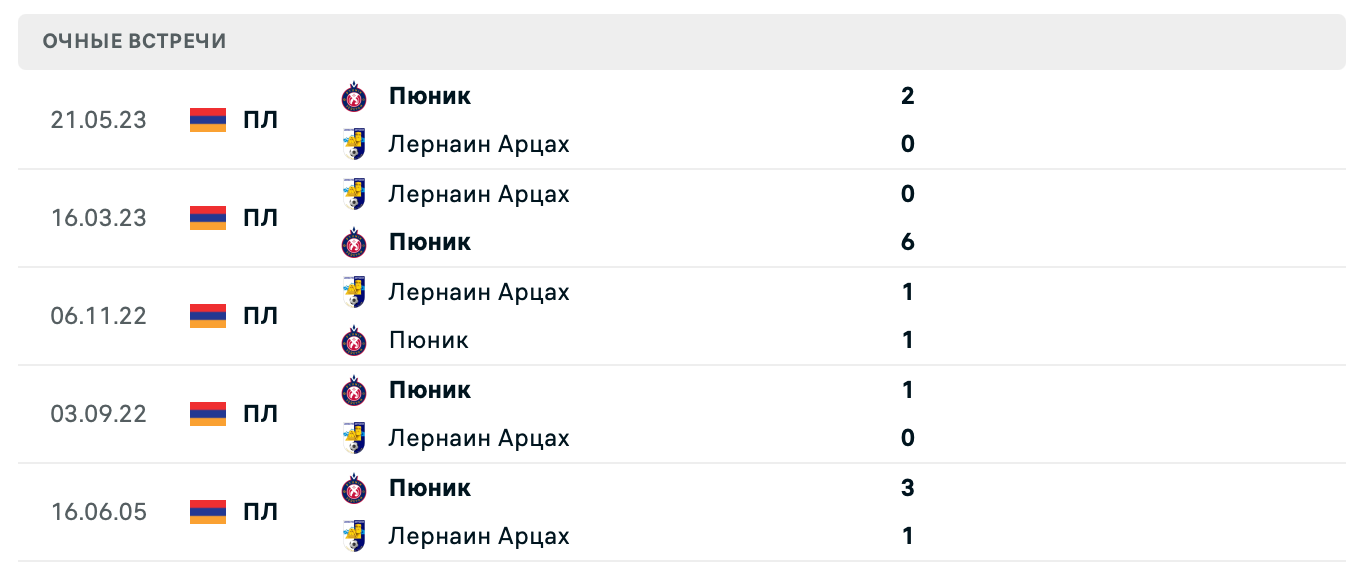Select the ОЧНЫЕ ВСТРЕЧИ section header
The width and height of the screenshot is (1364, 578).
[x=133, y=41]
